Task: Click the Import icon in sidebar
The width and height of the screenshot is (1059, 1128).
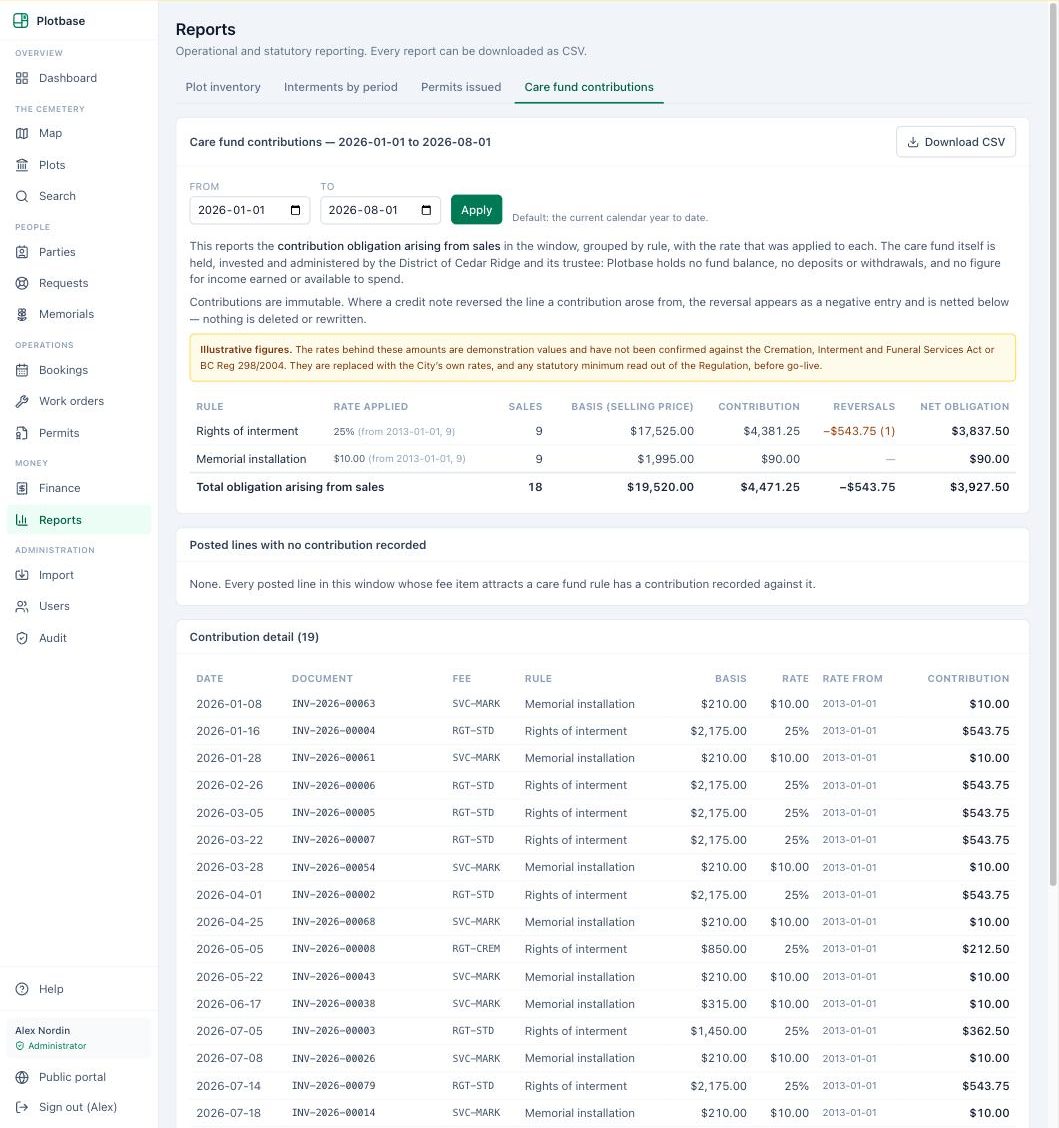Action: pyautogui.click(x=22, y=575)
